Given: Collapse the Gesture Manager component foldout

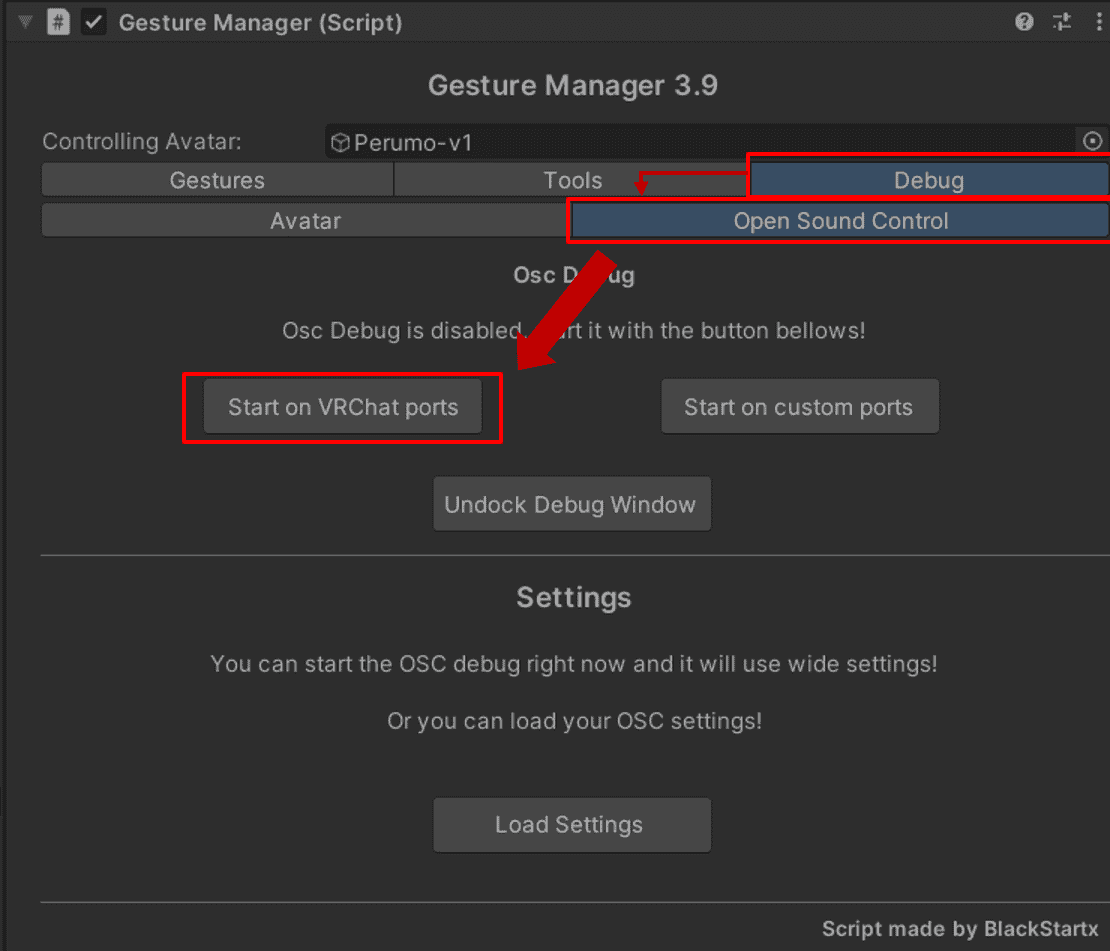Looking at the screenshot, I should pyautogui.click(x=25, y=22).
